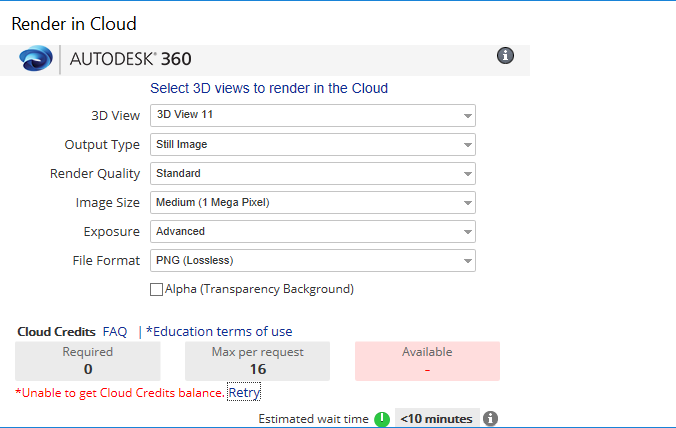Open the Exposure dropdown
676x428 pixels.
click(x=313, y=231)
